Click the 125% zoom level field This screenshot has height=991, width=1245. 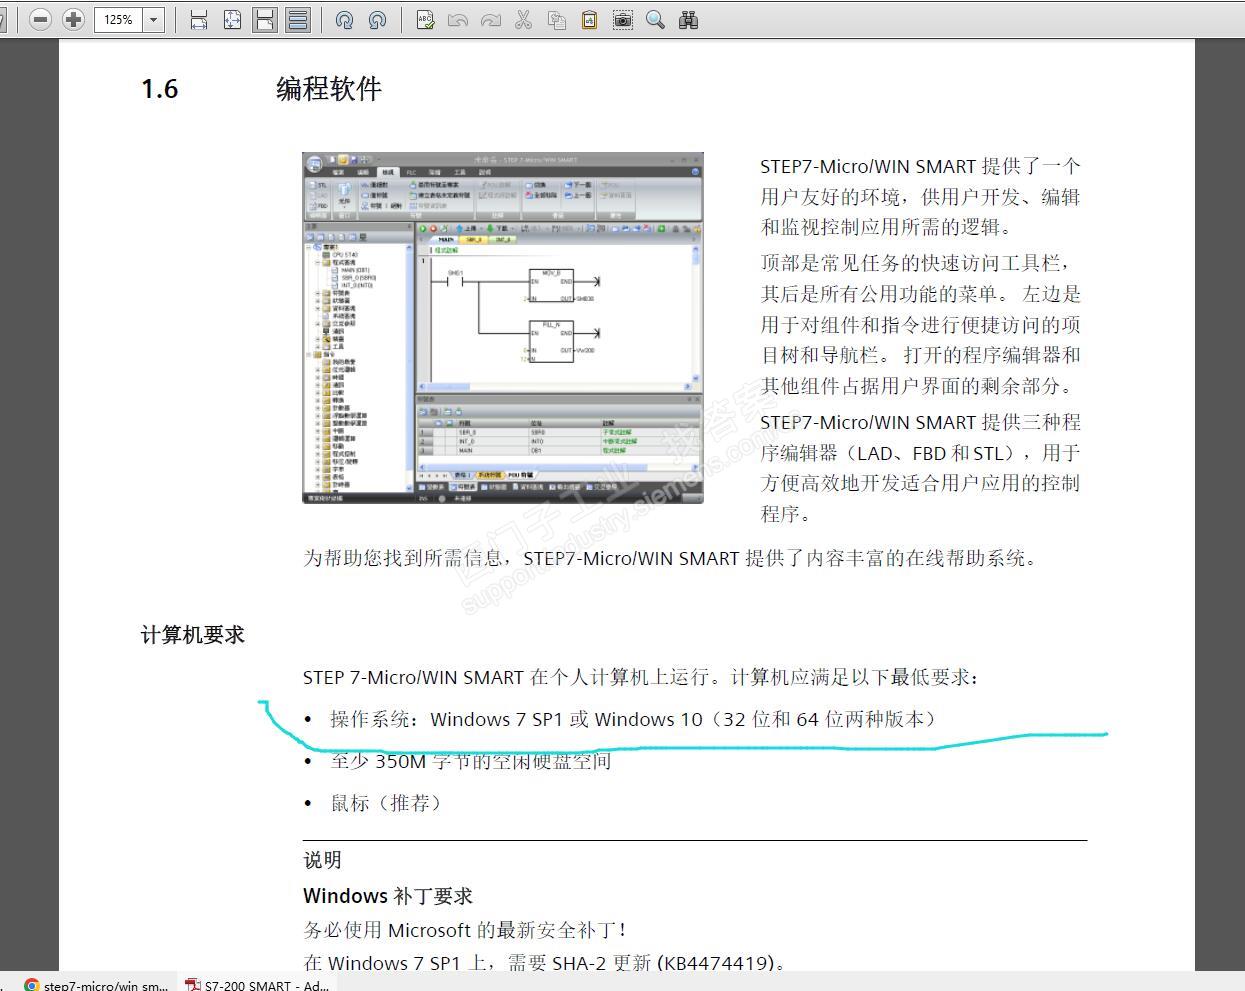[x=118, y=20]
